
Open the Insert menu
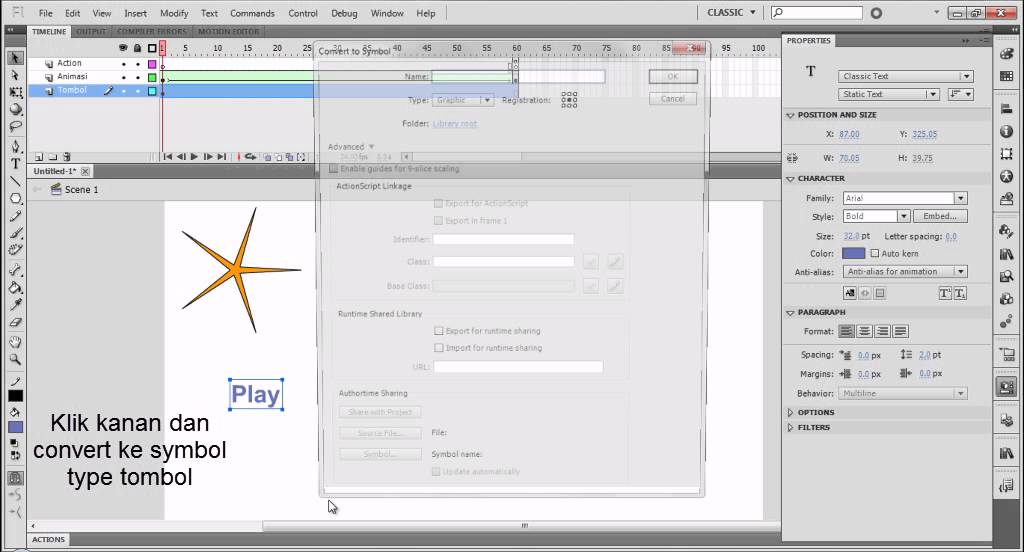(x=135, y=13)
